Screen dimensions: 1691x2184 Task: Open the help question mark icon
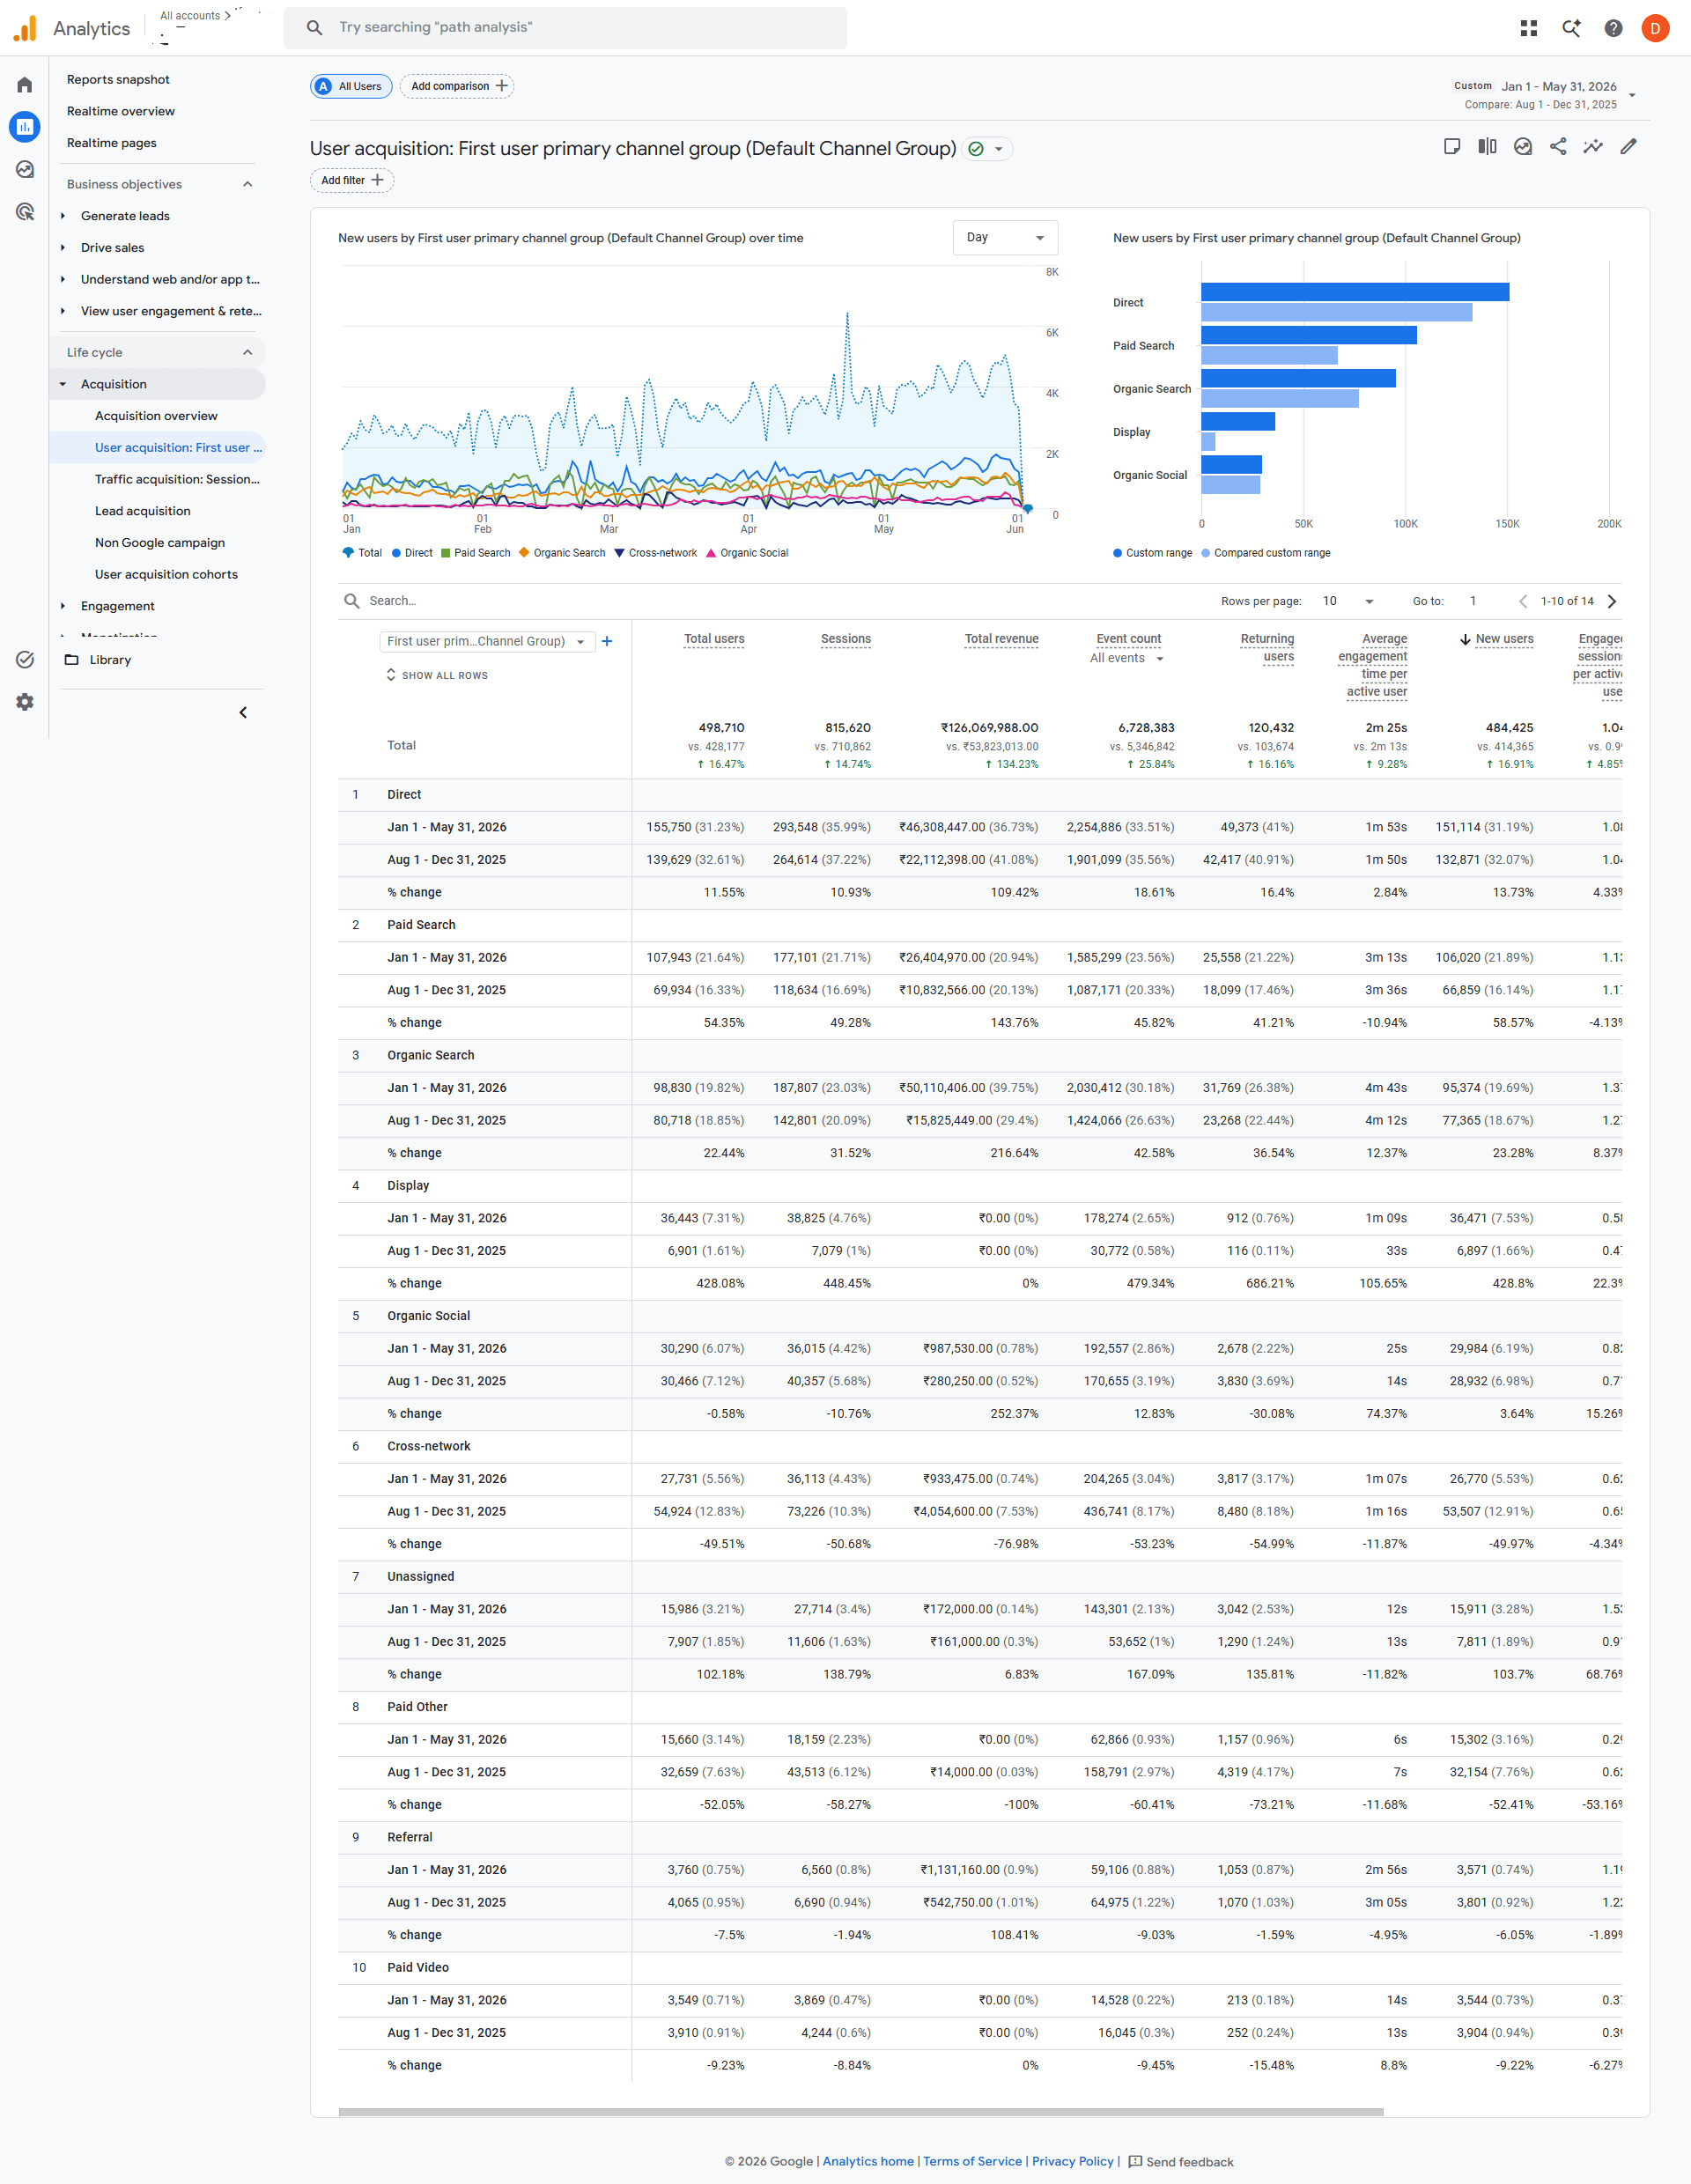(x=1613, y=28)
